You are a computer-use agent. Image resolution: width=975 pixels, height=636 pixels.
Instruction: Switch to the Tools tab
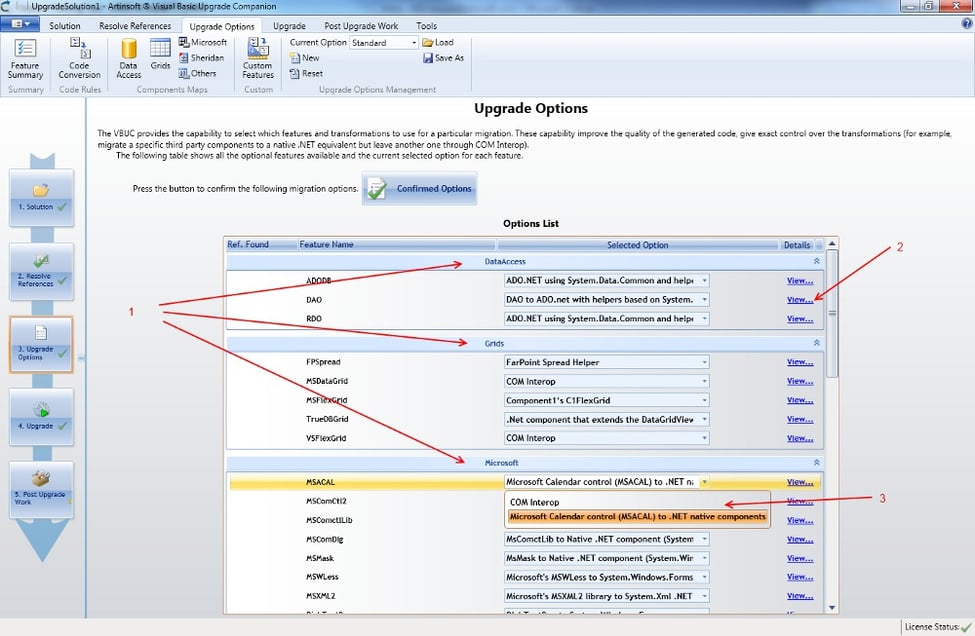click(x=427, y=26)
